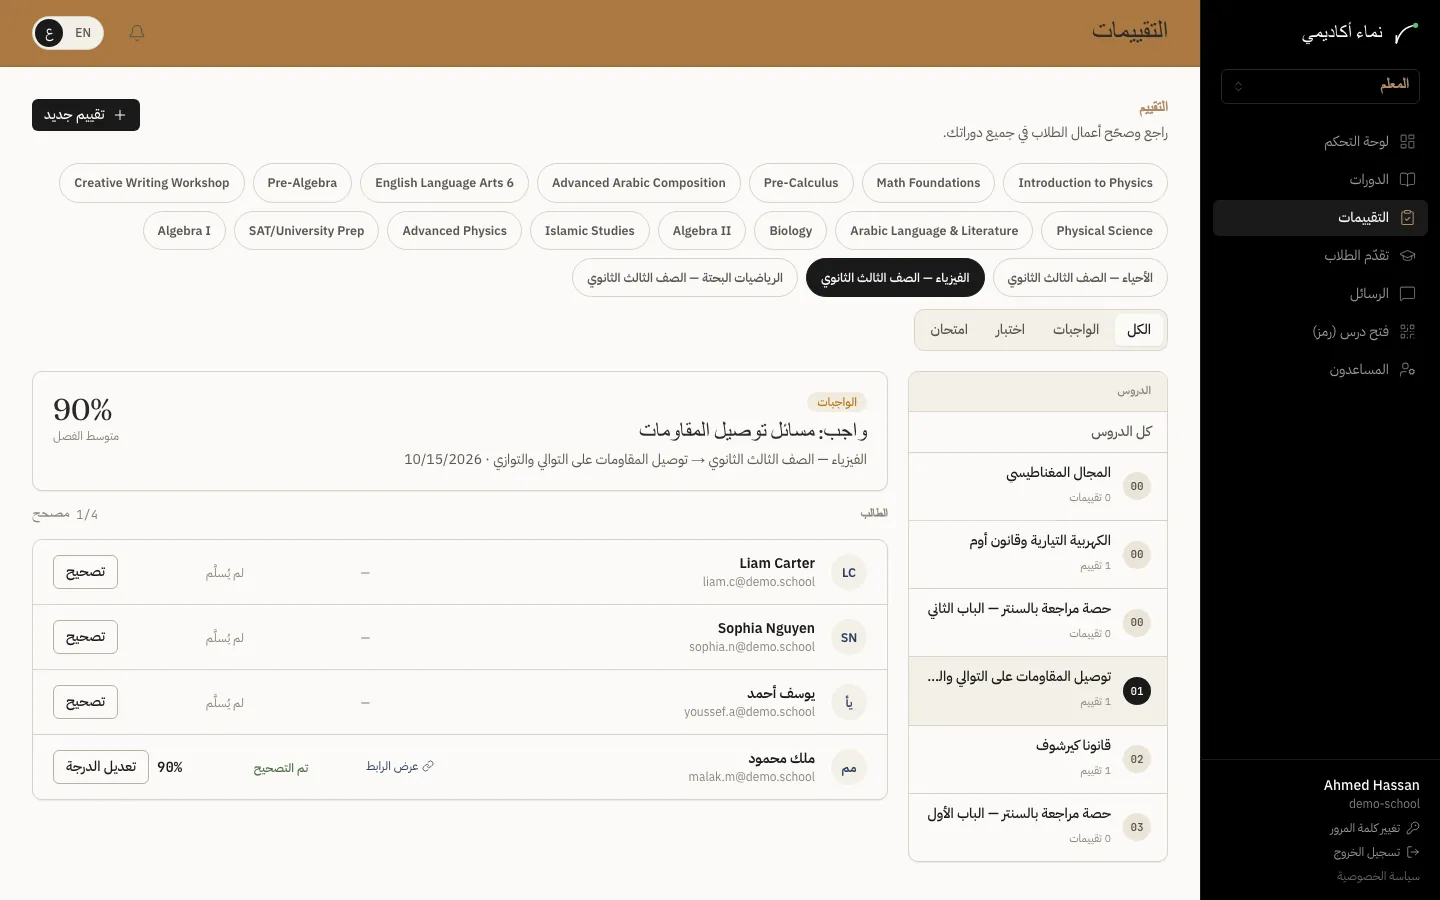The width and height of the screenshot is (1440, 900).
Task: Open the عرض الرابط link
Action: point(400,766)
